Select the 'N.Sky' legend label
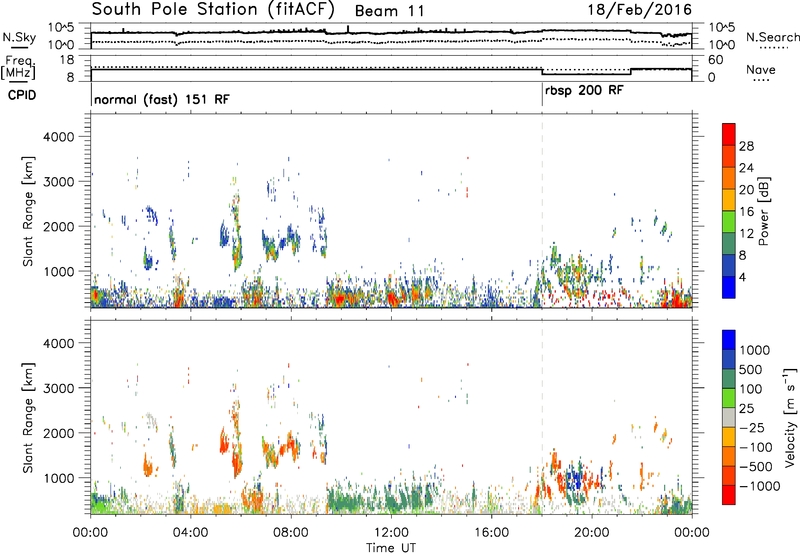Screen dimensions: 800x554 pyautogui.click(x=19, y=38)
